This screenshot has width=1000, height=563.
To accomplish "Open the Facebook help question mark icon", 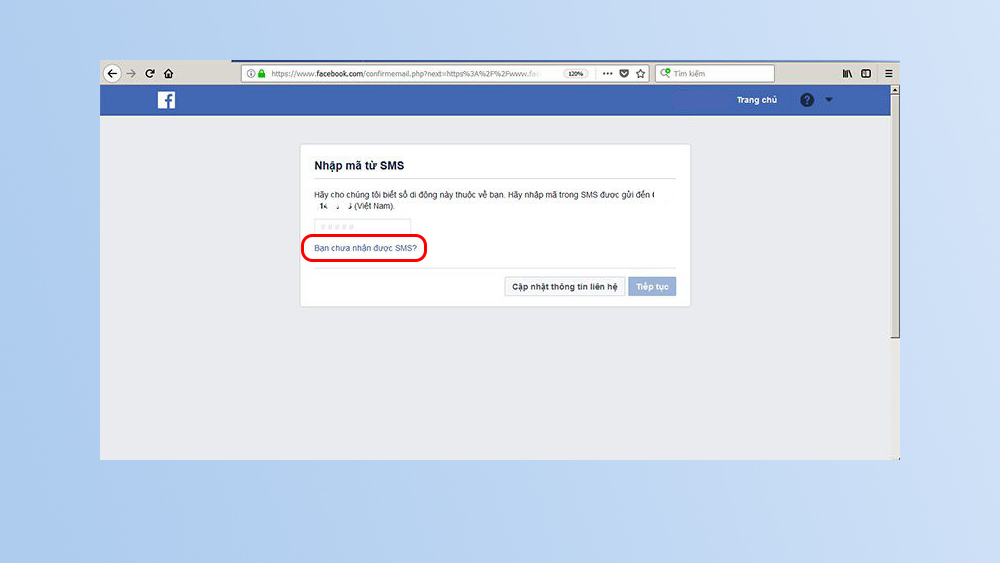I will pyautogui.click(x=807, y=100).
